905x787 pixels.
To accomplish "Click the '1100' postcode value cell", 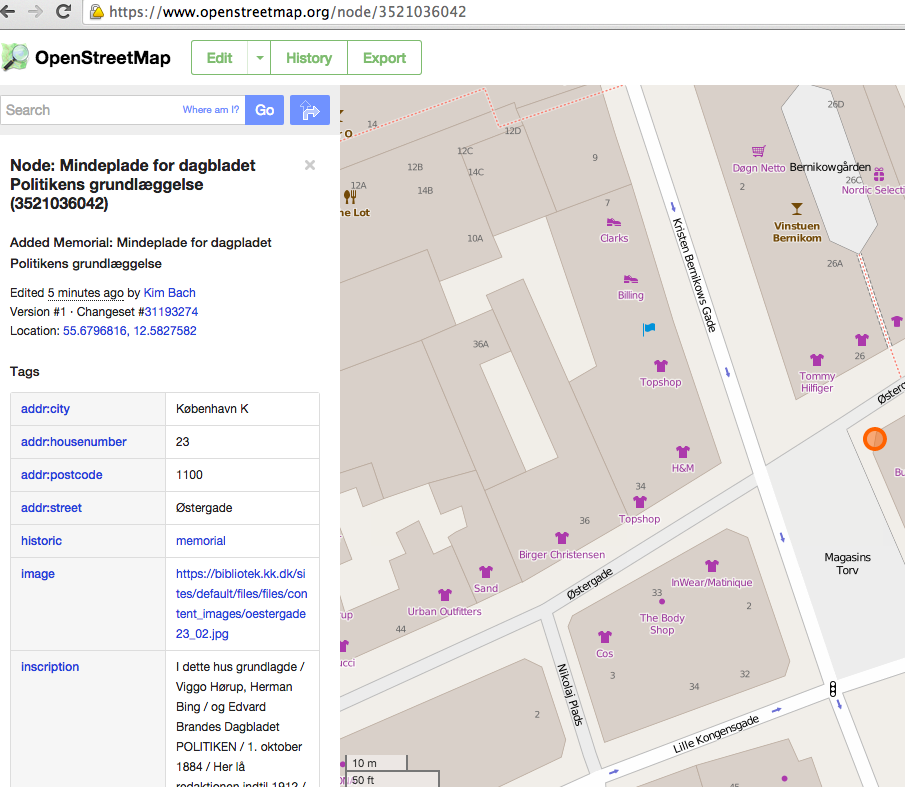I will point(242,475).
